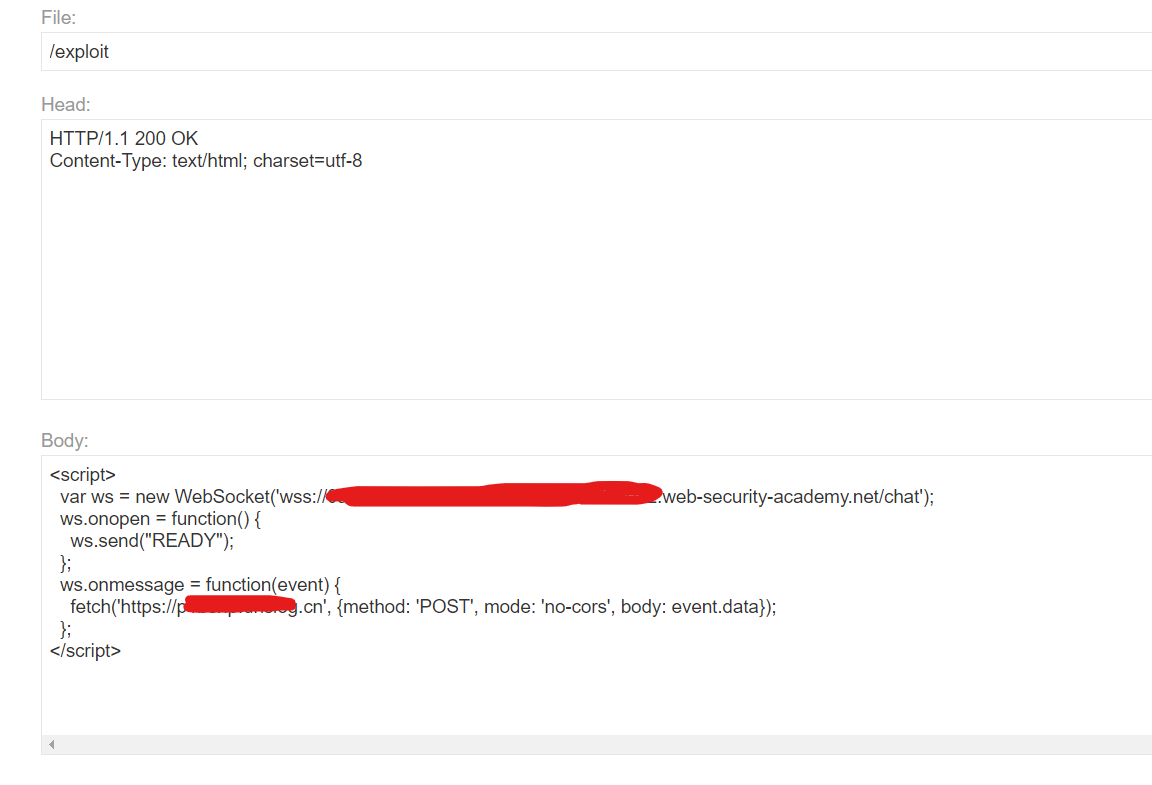
Task: Click the 'HTTP/1.1 200 OK' line
Action: pyautogui.click(x=123, y=138)
